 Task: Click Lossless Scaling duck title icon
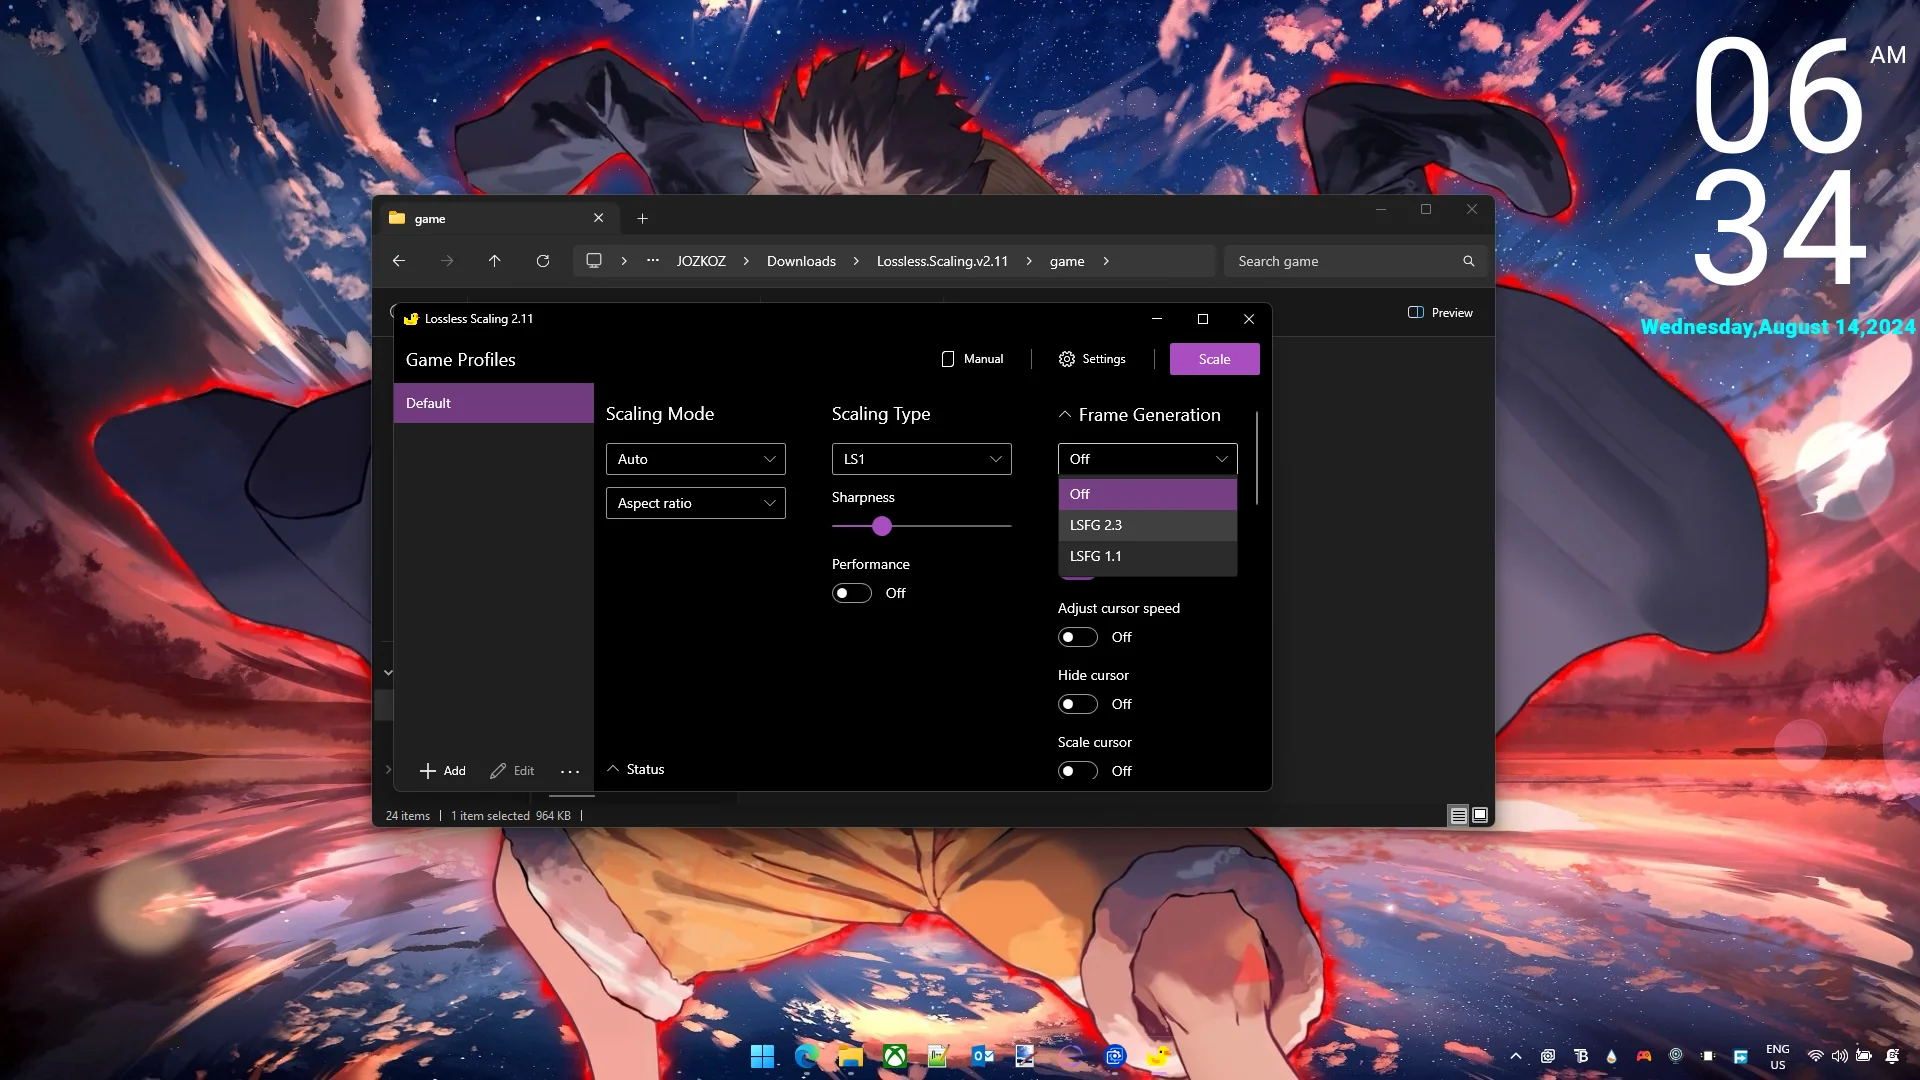tap(410, 319)
